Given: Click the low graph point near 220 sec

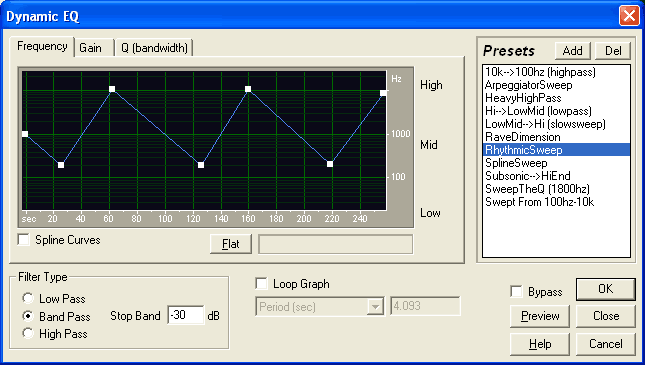Looking at the screenshot, I should pos(330,164).
